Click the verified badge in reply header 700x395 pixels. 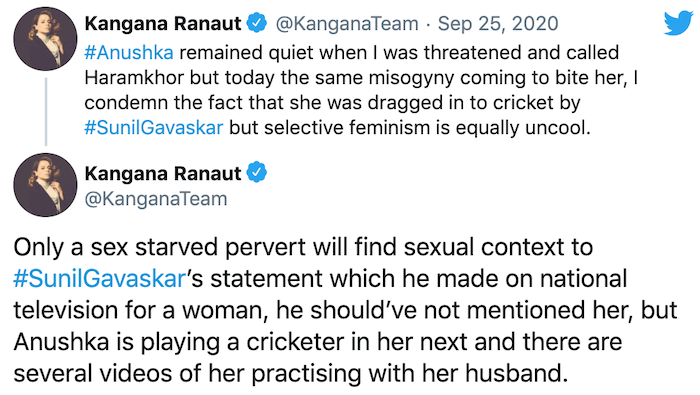click(x=257, y=23)
